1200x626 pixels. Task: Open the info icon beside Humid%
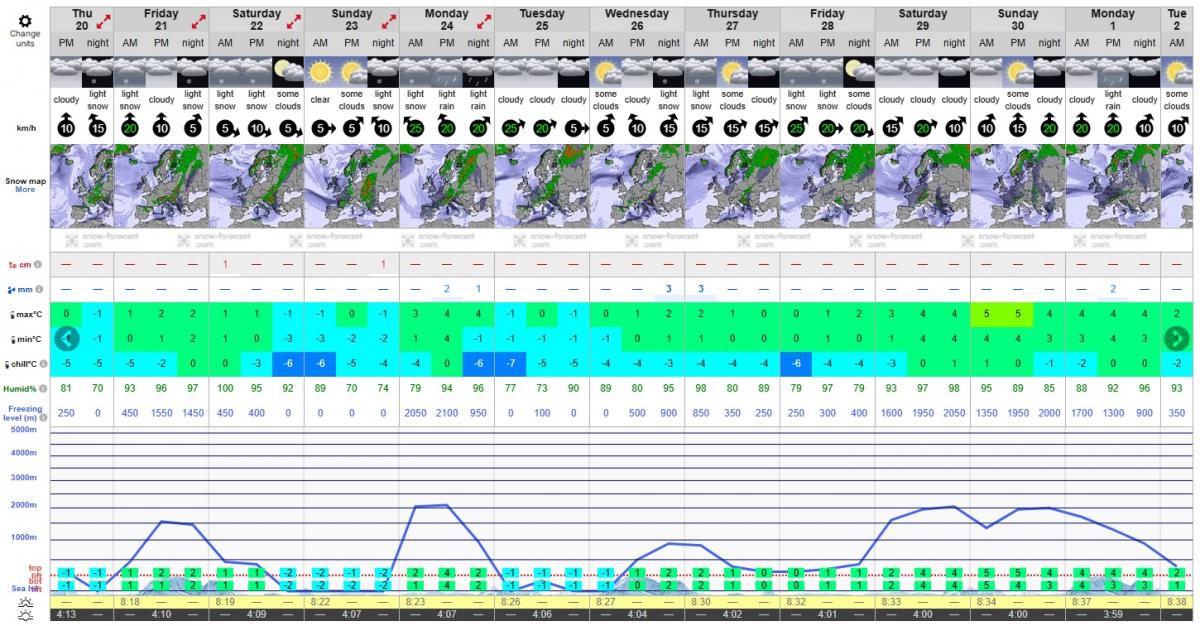coord(43,389)
